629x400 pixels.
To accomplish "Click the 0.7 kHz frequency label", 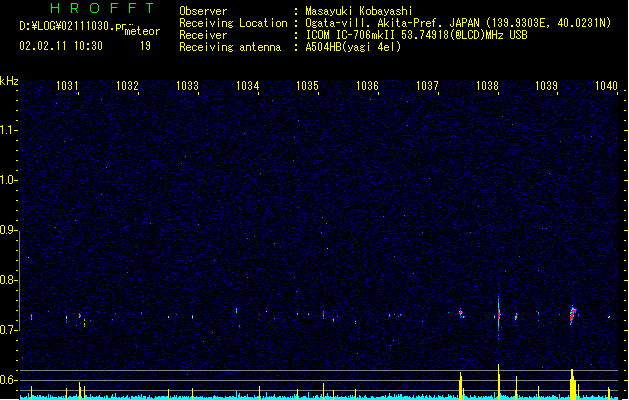I will [x=9, y=330].
